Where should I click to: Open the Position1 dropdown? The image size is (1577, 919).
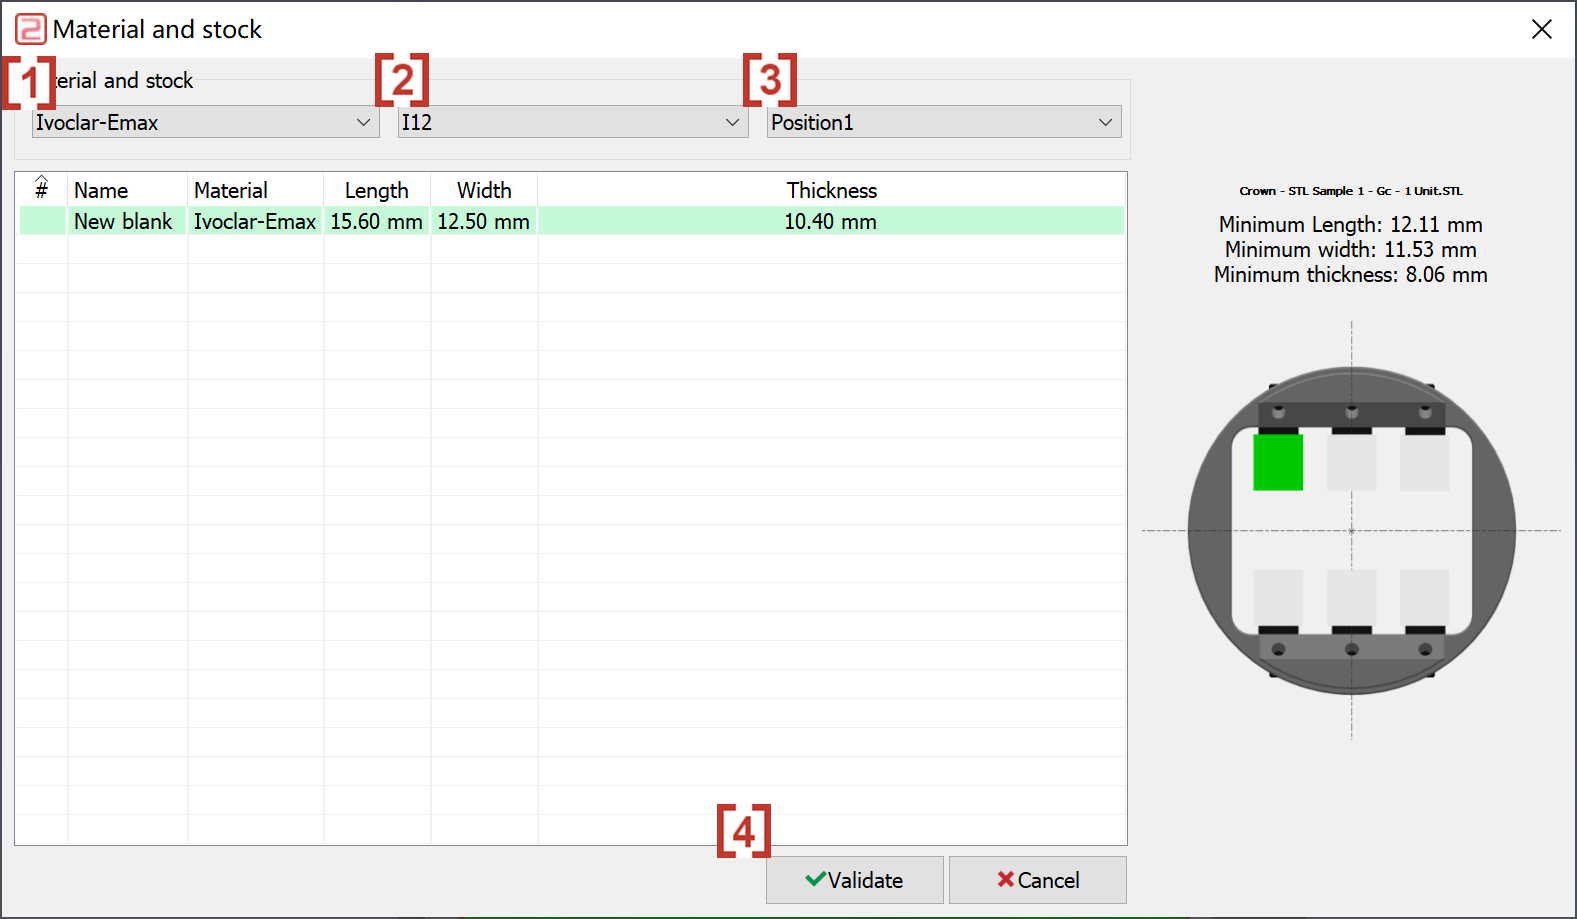(x=944, y=122)
